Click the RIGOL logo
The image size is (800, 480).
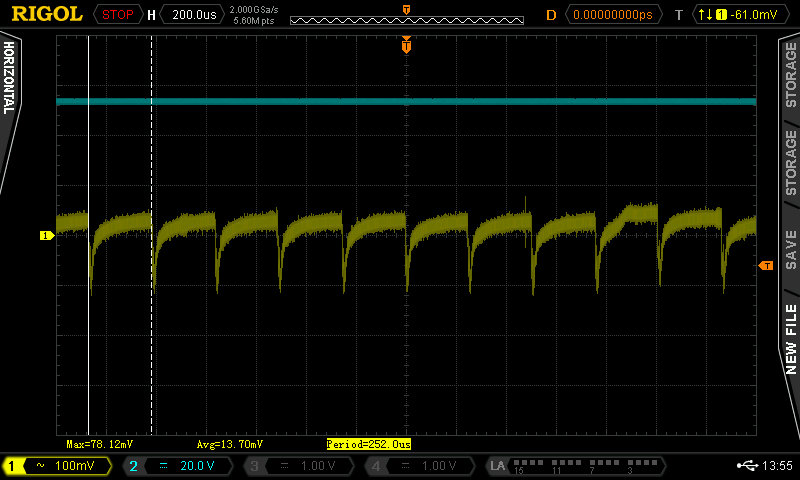click(x=47, y=14)
